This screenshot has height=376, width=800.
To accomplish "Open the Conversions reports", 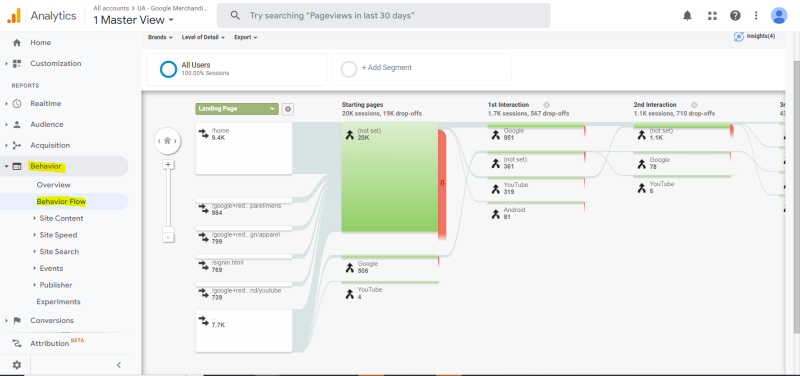I will (52, 321).
